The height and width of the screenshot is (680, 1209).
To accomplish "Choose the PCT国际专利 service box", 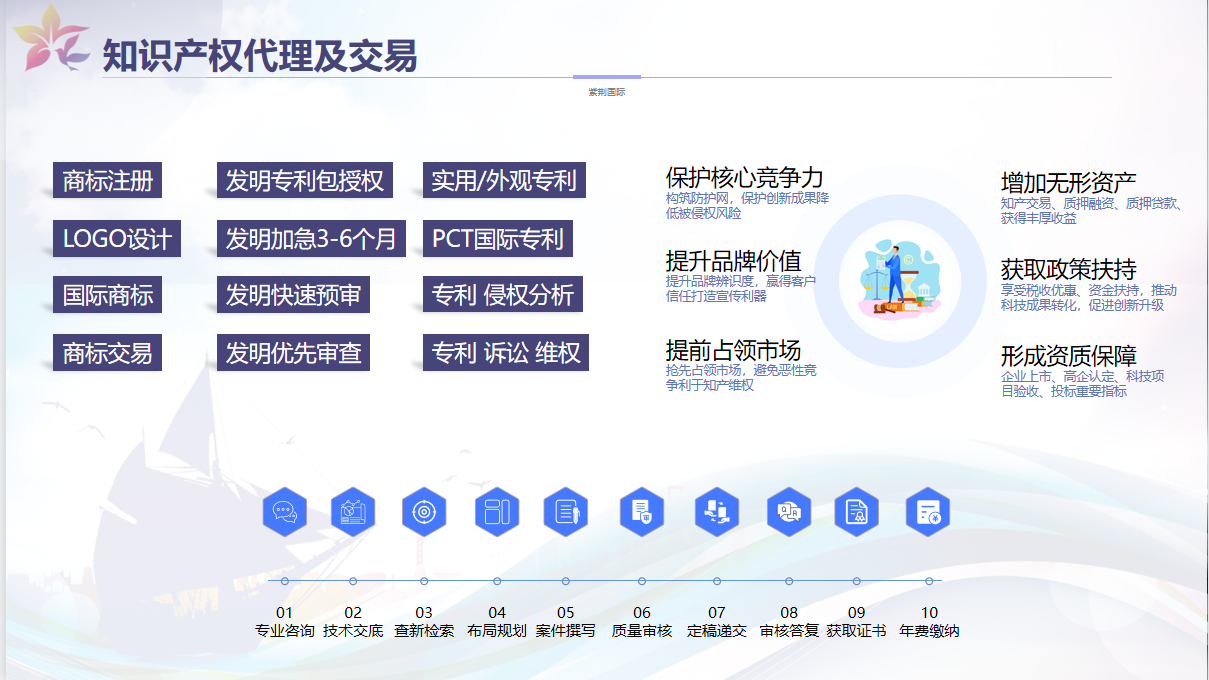I will (x=498, y=239).
